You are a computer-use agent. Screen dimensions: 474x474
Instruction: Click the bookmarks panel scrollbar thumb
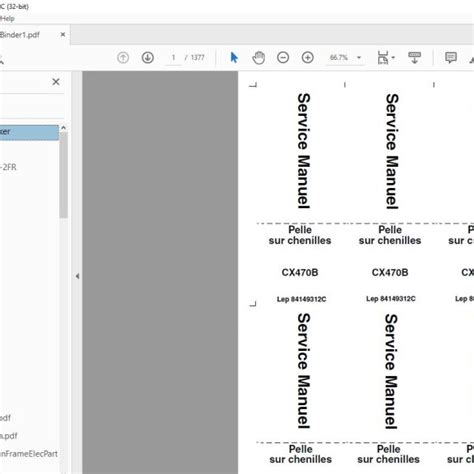pos(63,175)
